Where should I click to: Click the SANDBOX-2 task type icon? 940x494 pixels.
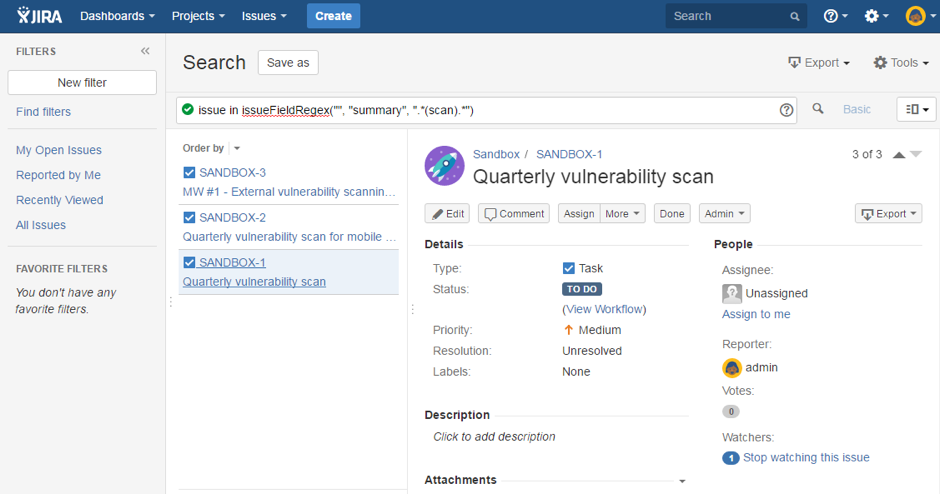point(189,218)
